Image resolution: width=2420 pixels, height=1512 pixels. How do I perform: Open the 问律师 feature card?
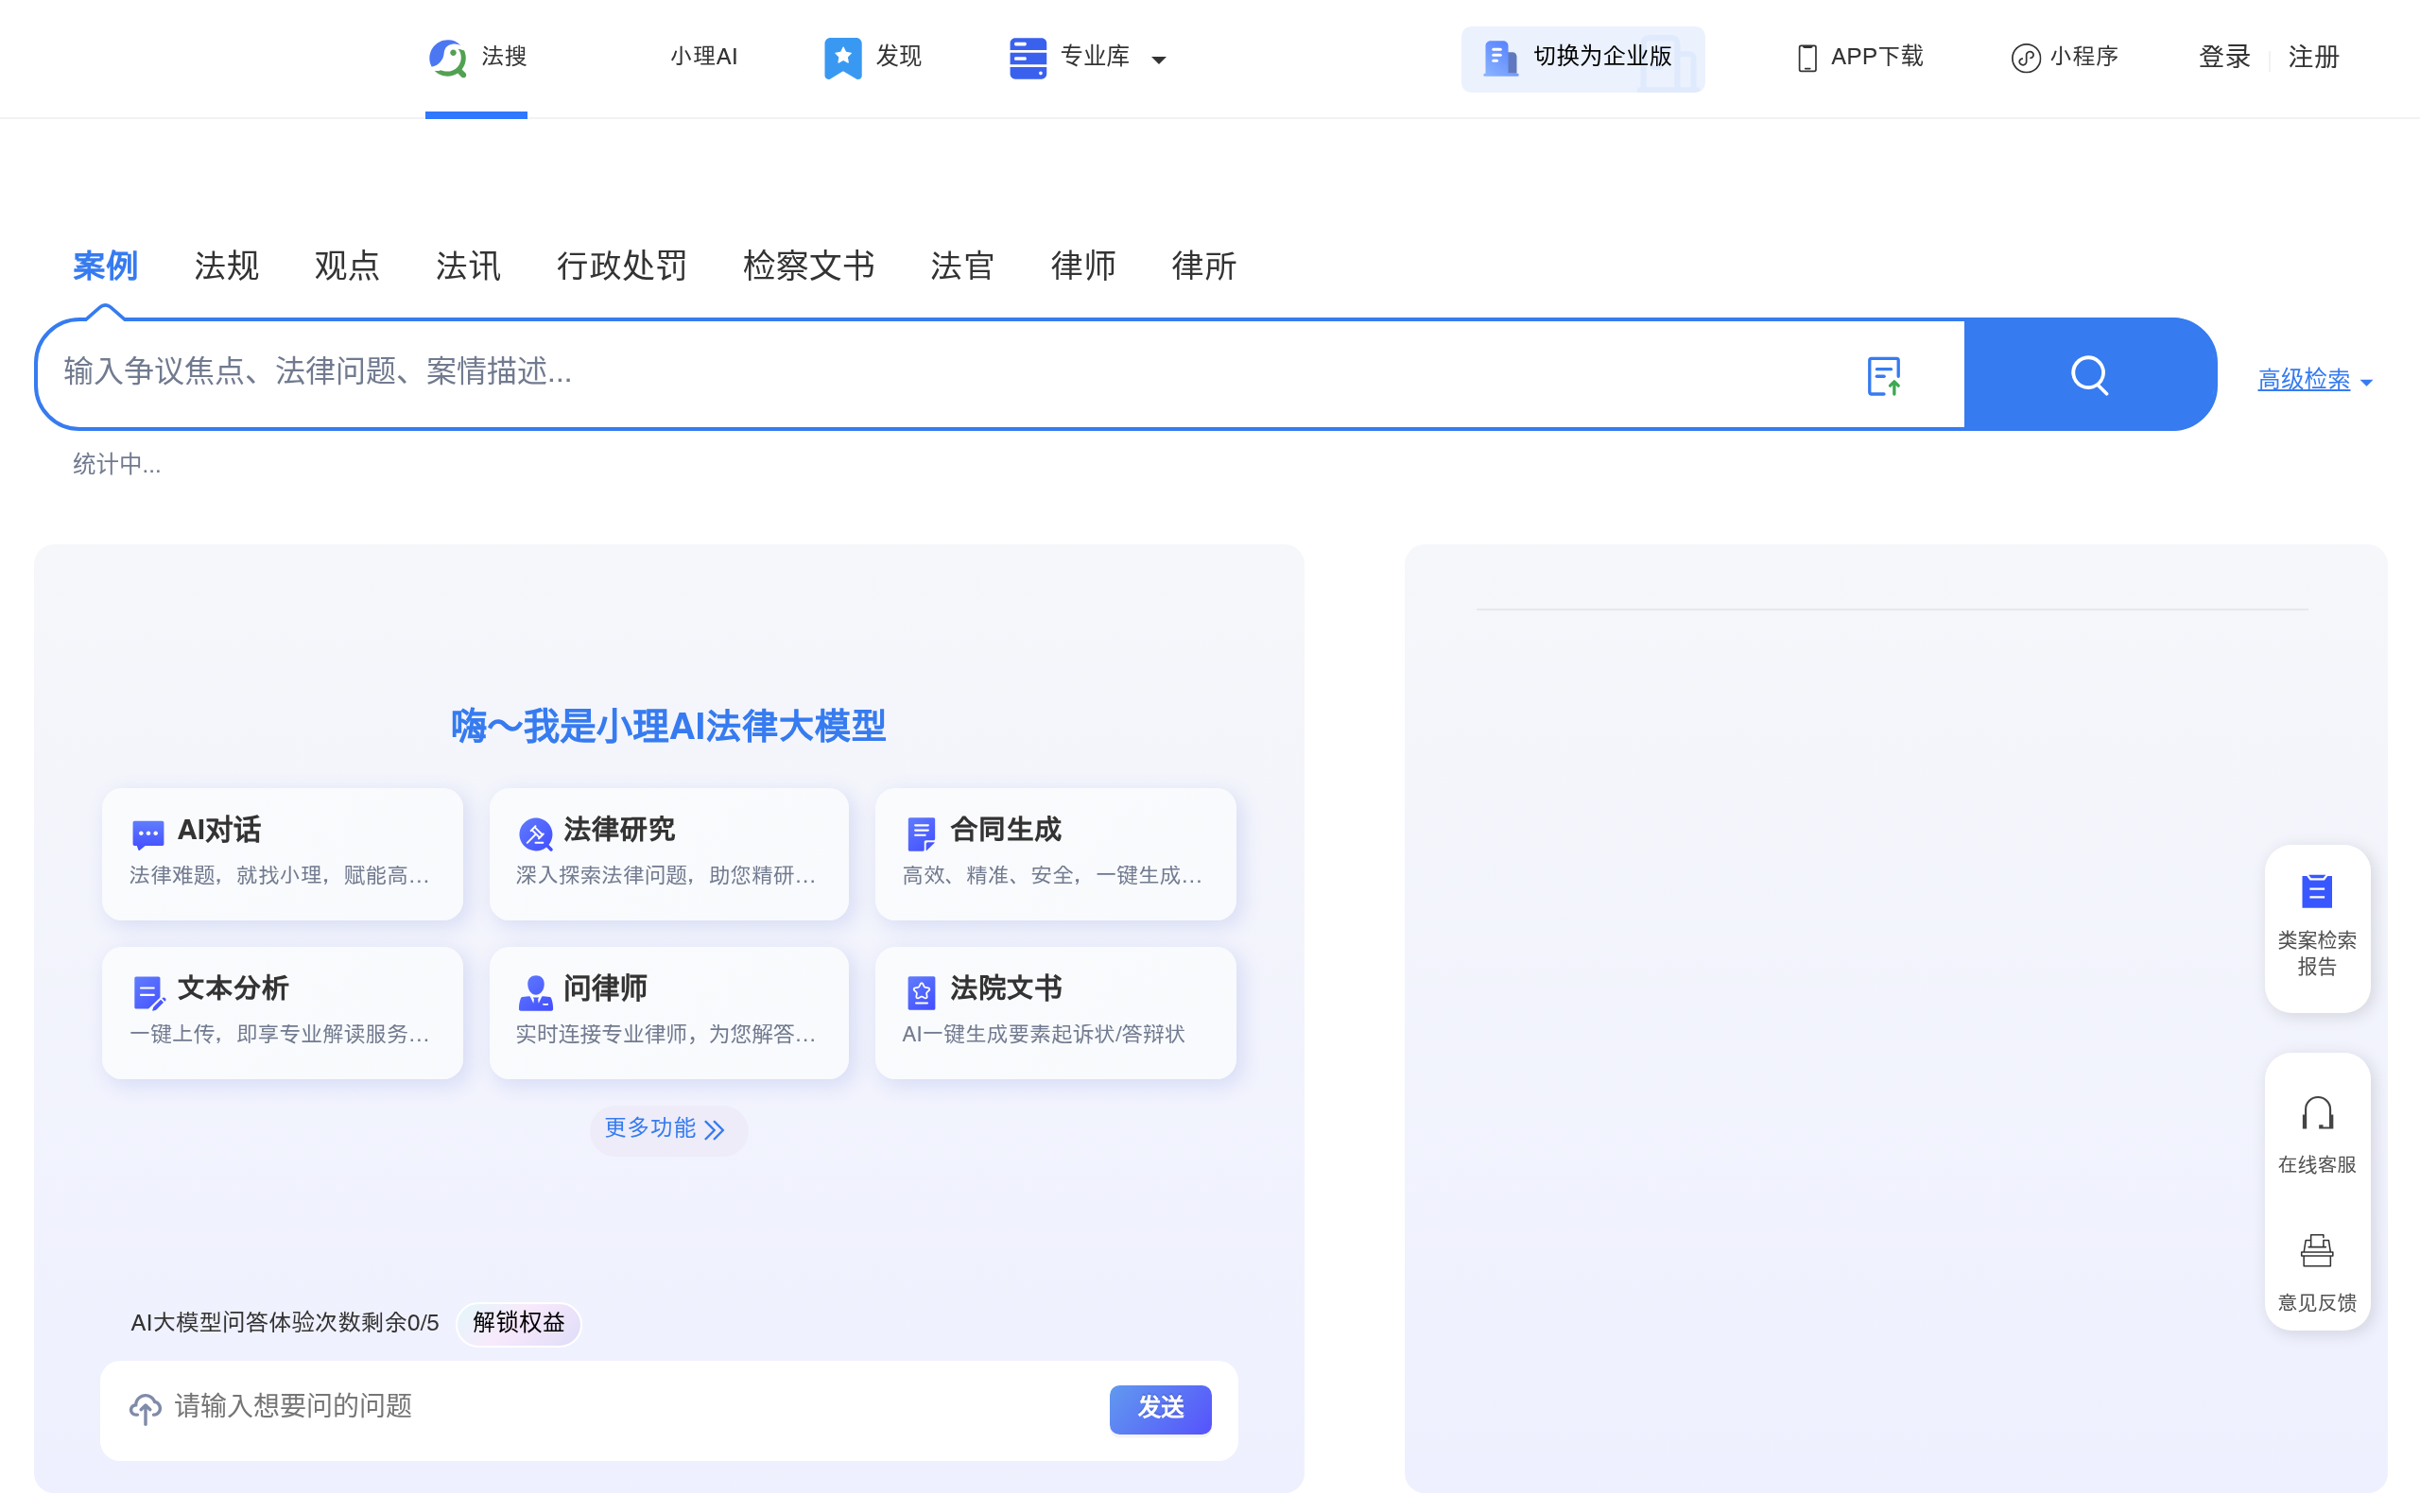point(668,1013)
